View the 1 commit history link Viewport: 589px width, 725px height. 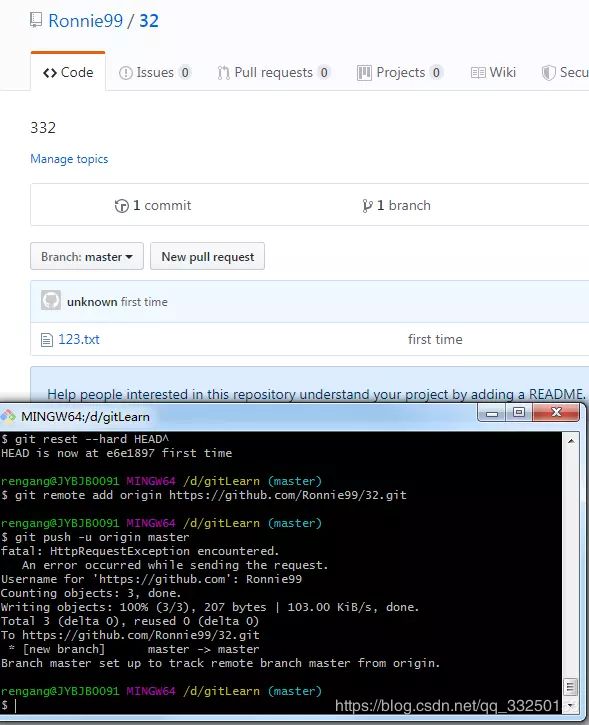(x=153, y=205)
